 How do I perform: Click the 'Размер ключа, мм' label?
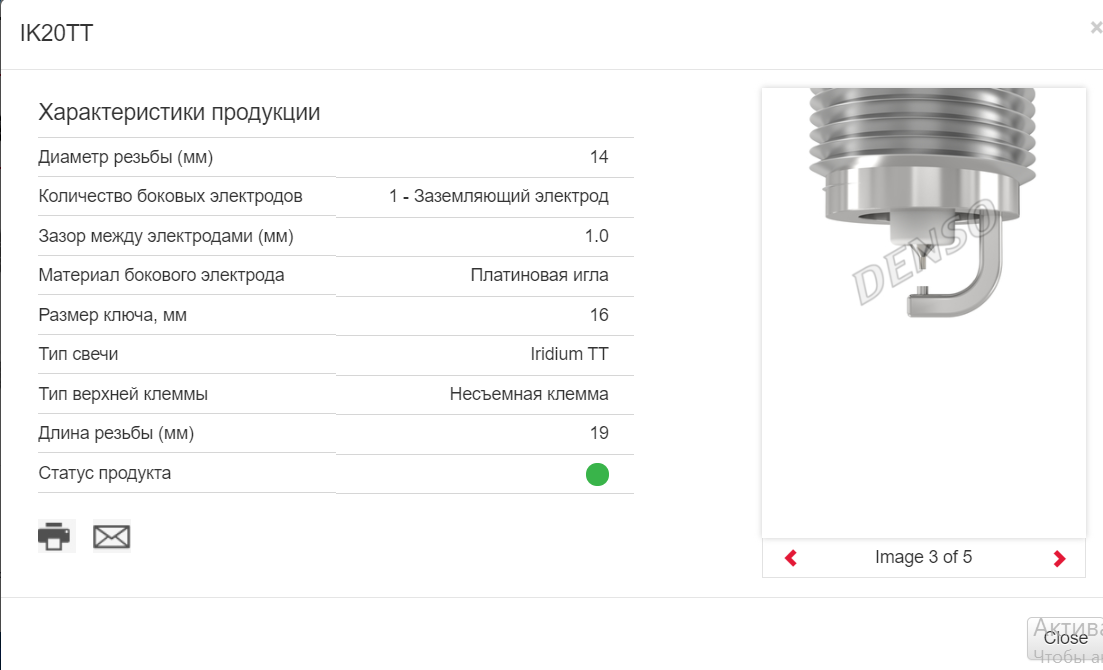(x=113, y=315)
